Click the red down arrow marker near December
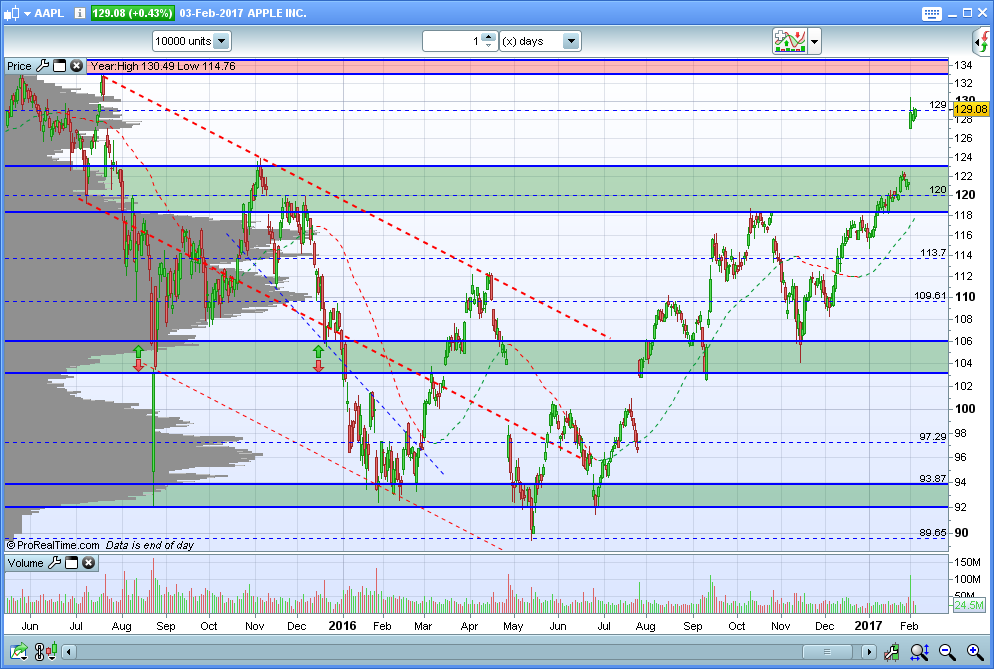This screenshot has width=994, height=669. (318, 365)
